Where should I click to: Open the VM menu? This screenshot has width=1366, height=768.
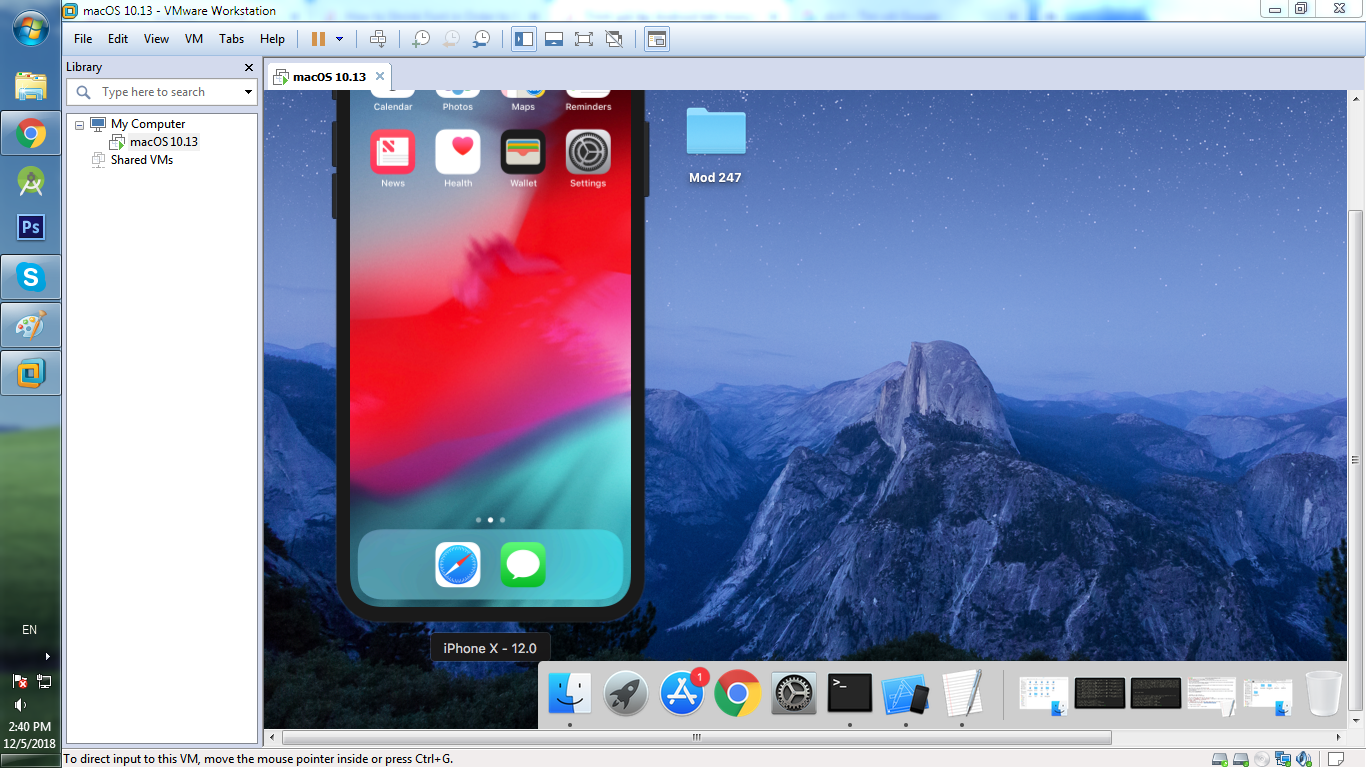click(x=194, y=39)
